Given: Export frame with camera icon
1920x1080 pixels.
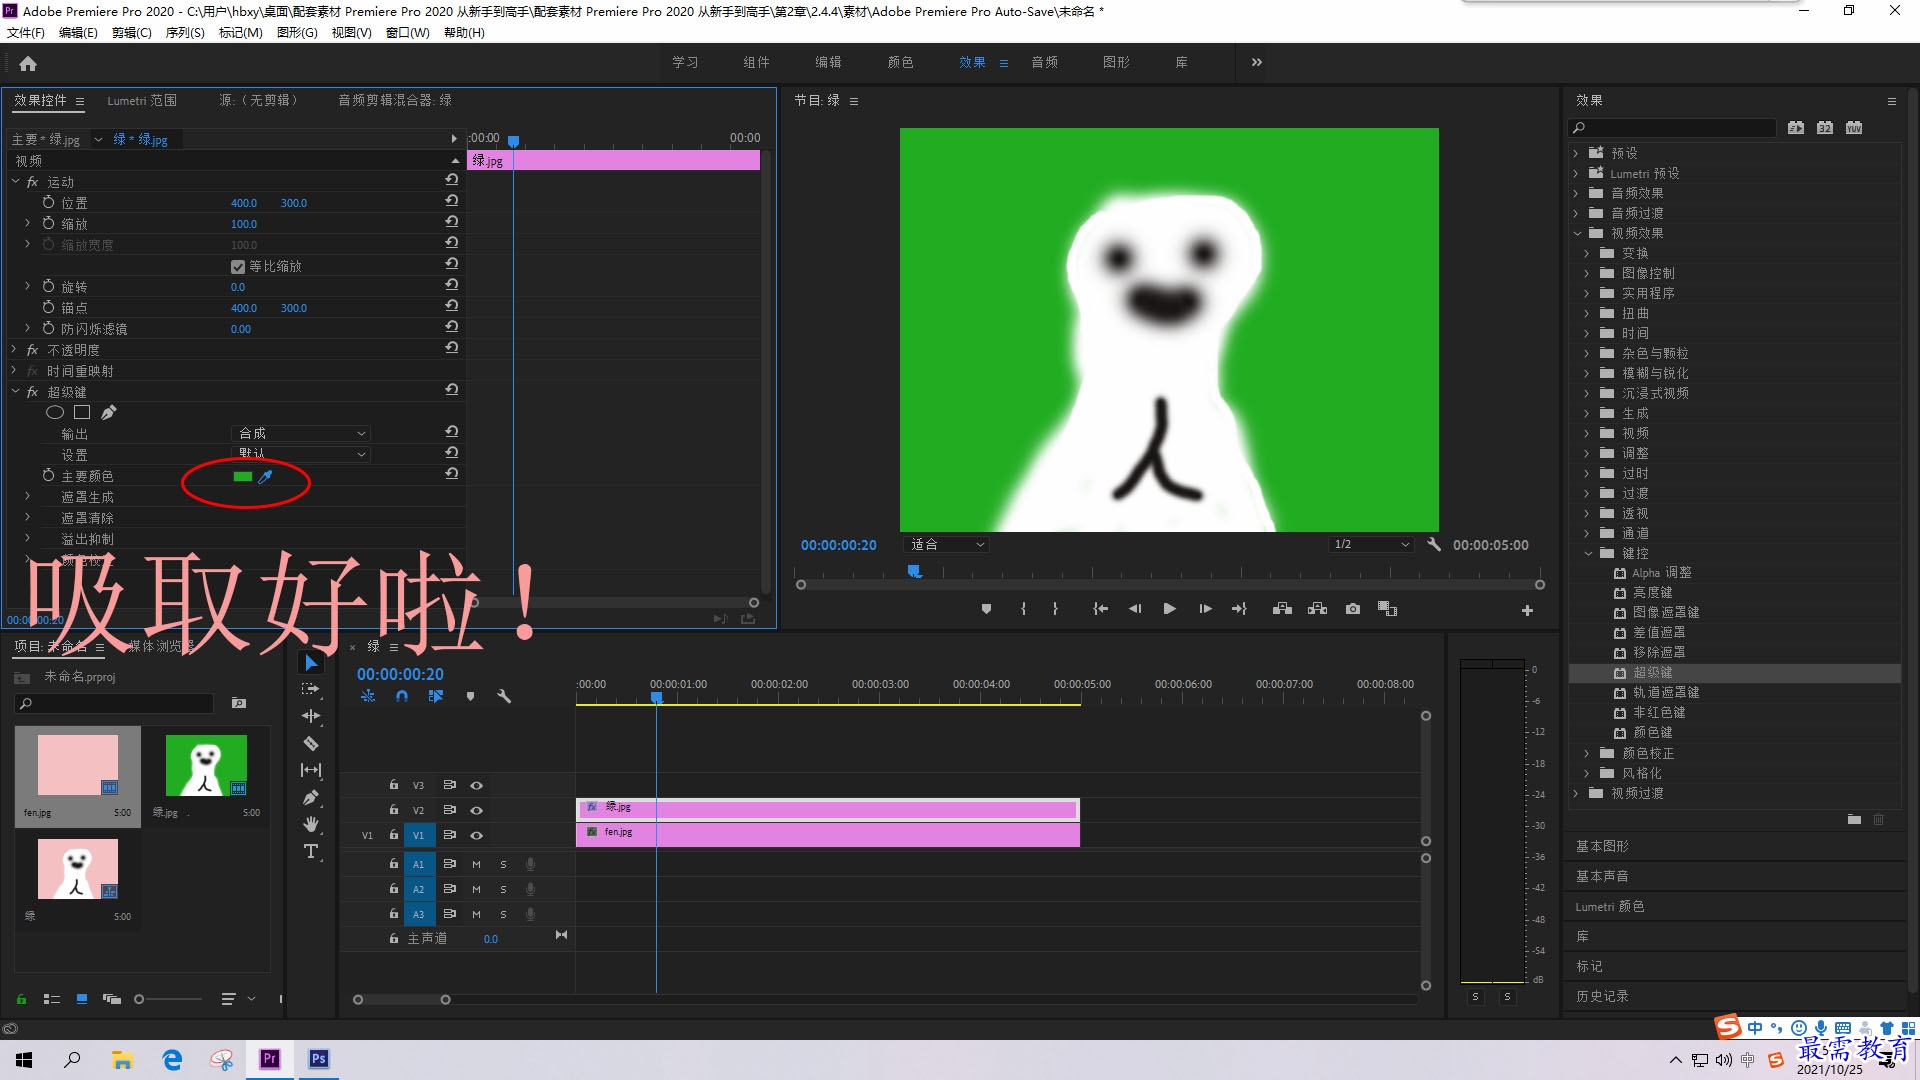Looking at the screenshot, I should [x=1353, y=609].
